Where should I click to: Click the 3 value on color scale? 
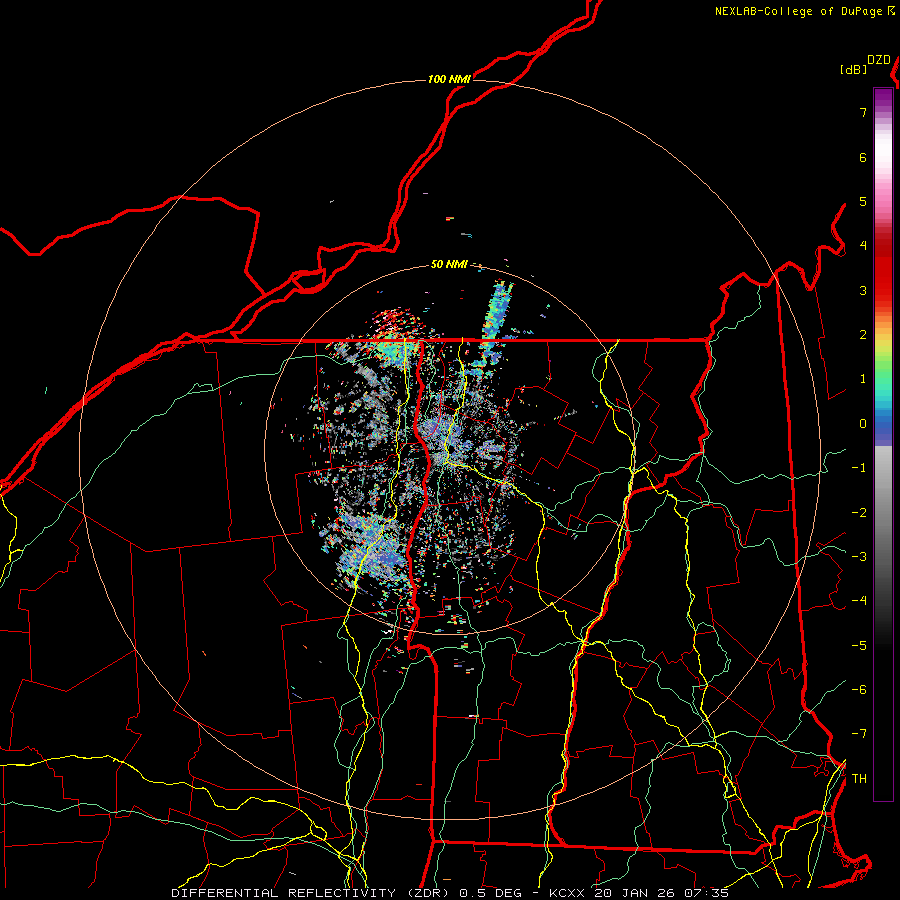863,290
